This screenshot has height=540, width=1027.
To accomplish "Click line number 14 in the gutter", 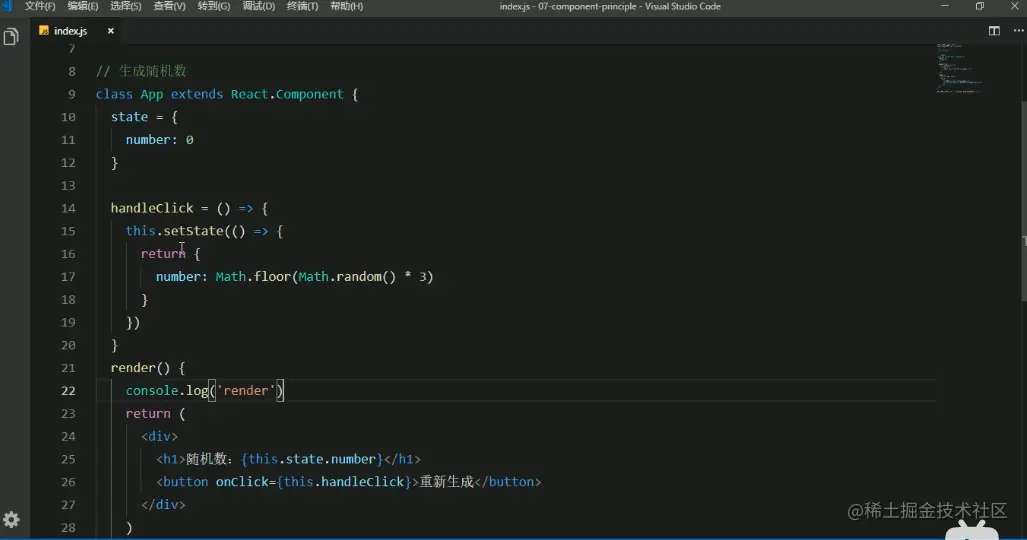I will 68,208.
